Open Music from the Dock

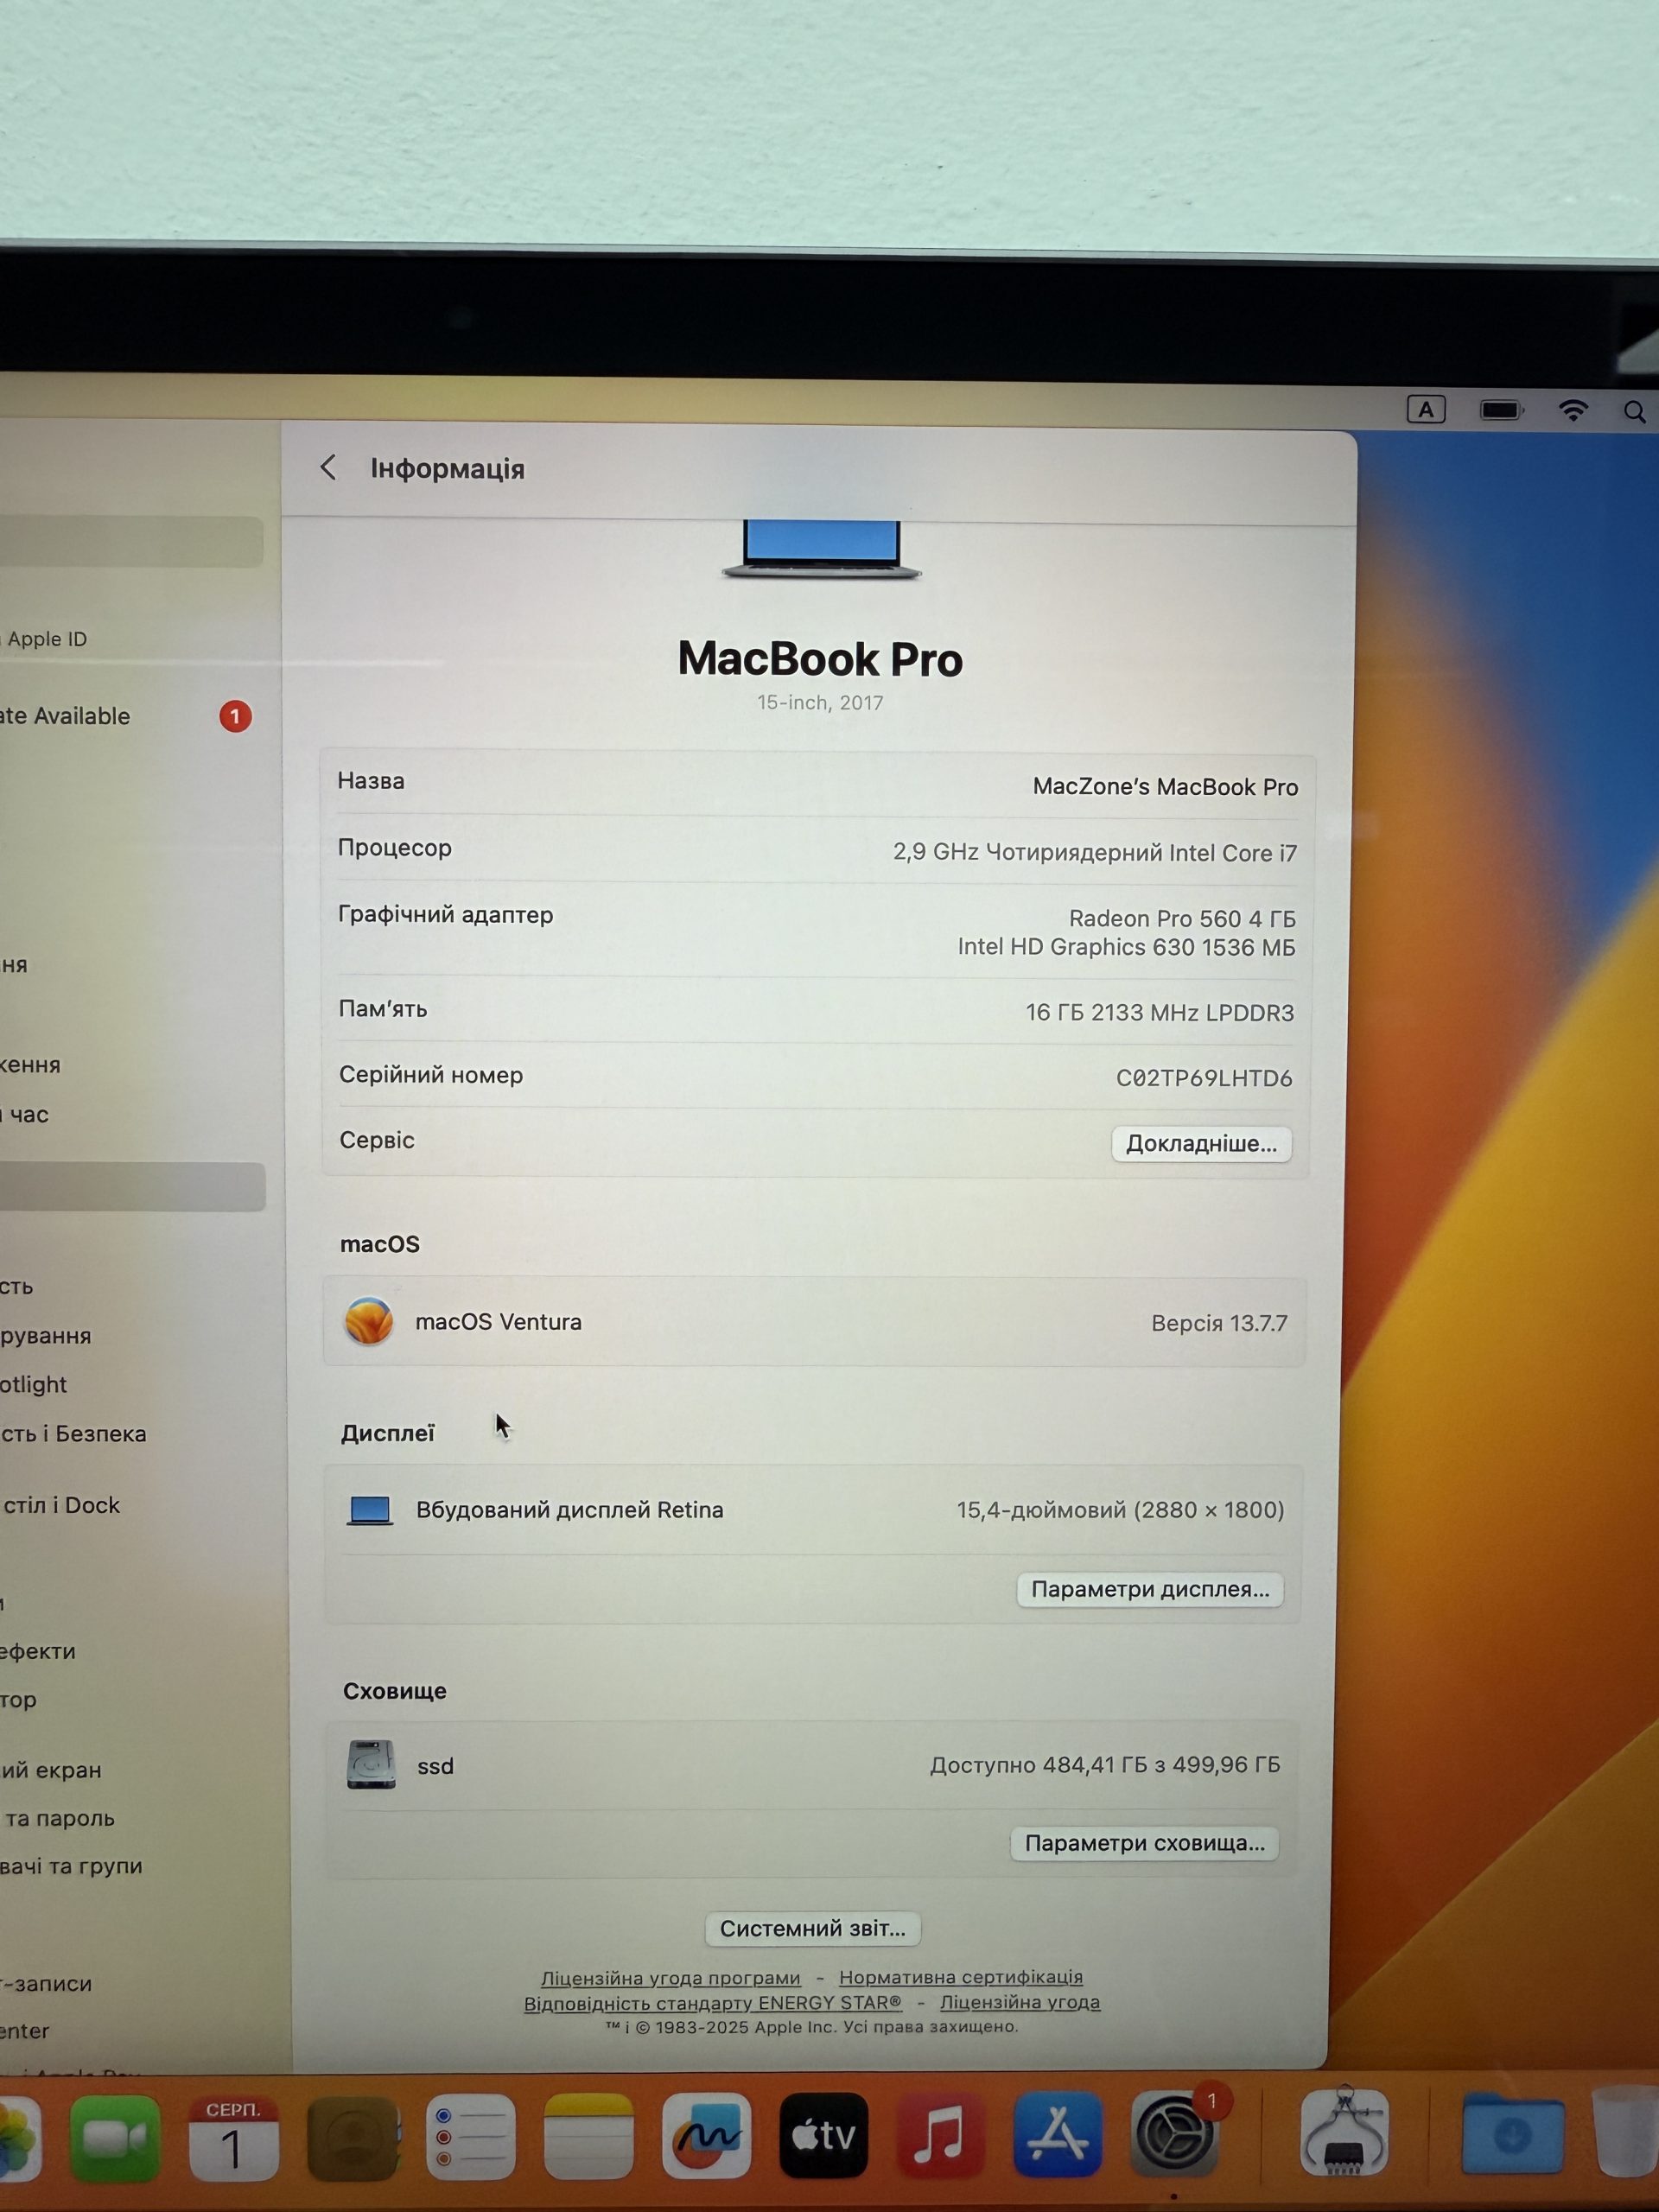pos(940,2134)
